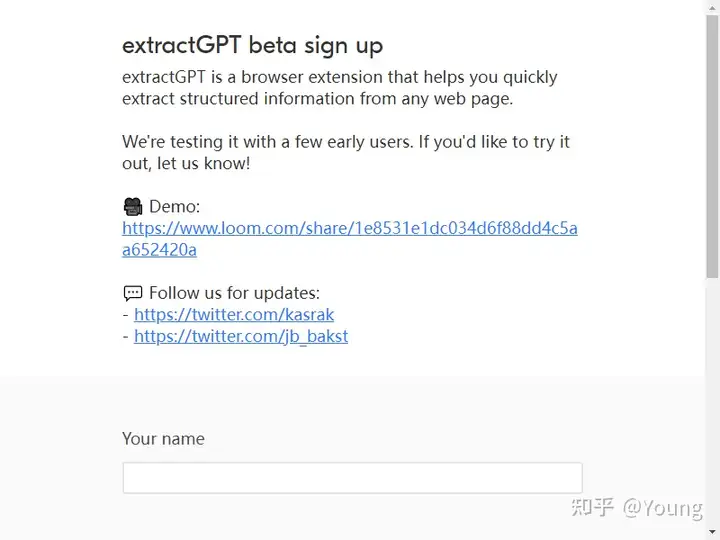Click the 'Demo:' label text
The height and width of the screenshot is (540, 720).
(x=174, y=207)
